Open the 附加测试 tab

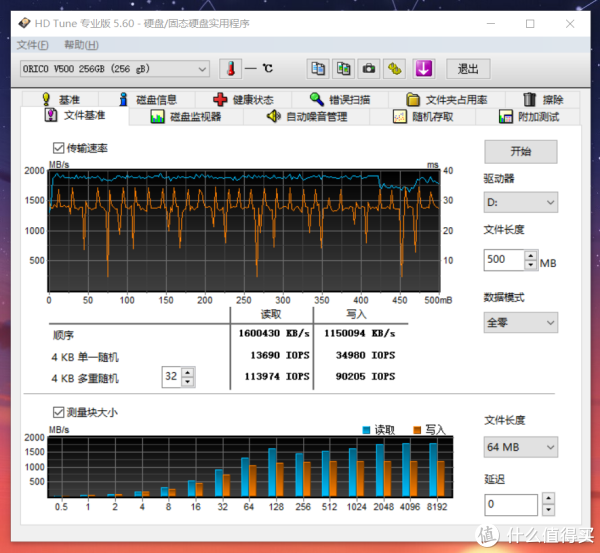[x=528, y=116]
